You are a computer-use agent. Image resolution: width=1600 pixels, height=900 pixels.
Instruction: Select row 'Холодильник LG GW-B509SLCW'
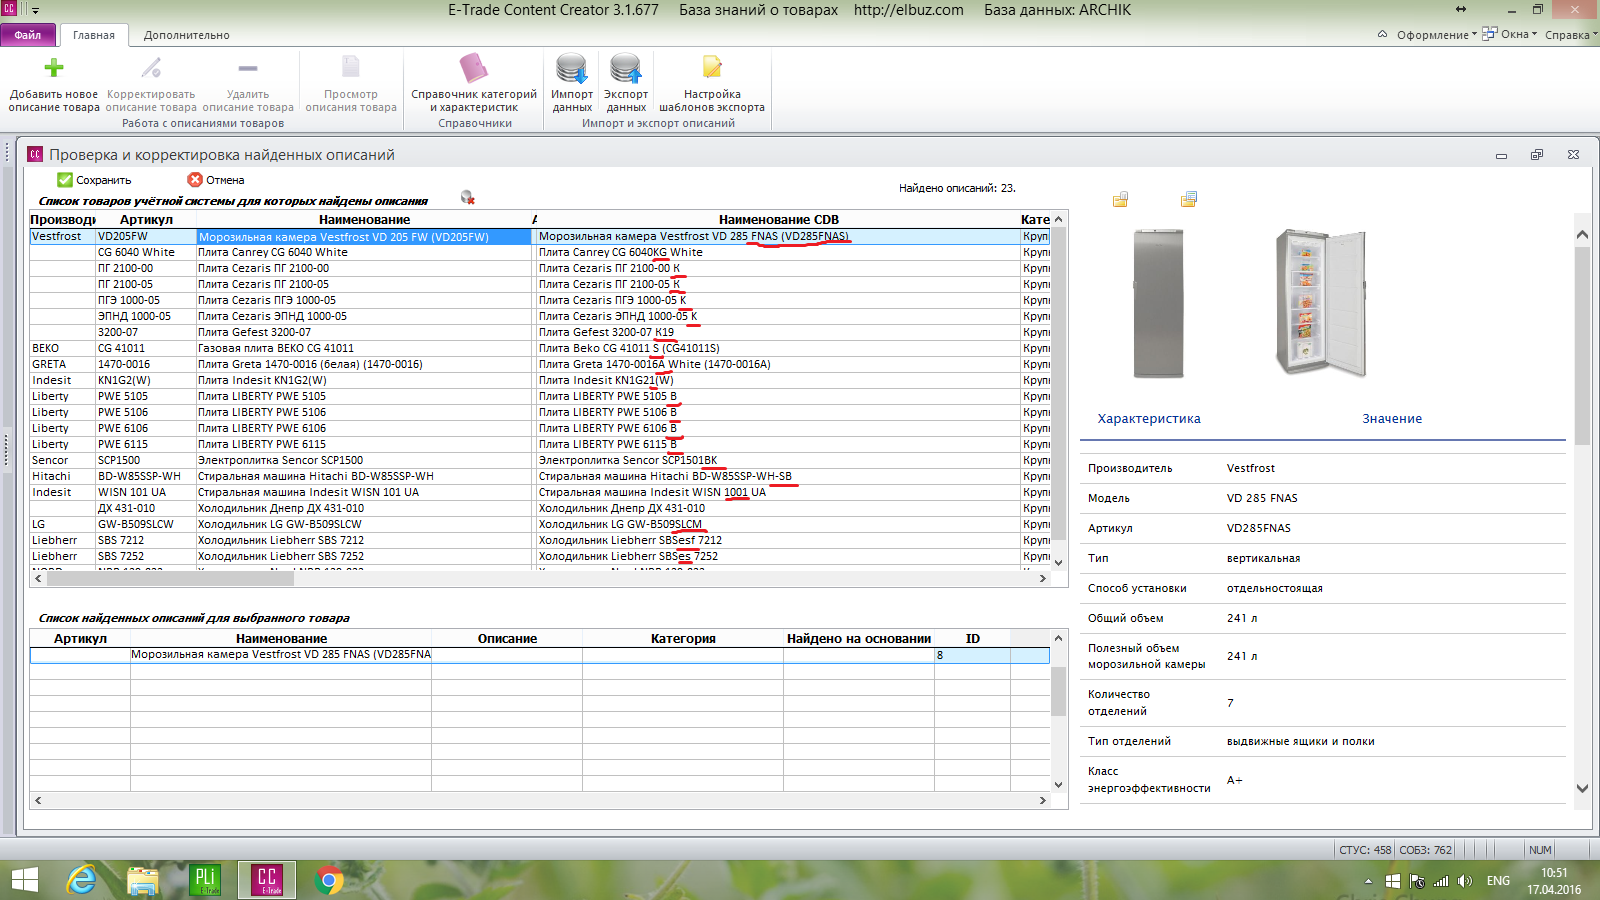pos(540,524)
